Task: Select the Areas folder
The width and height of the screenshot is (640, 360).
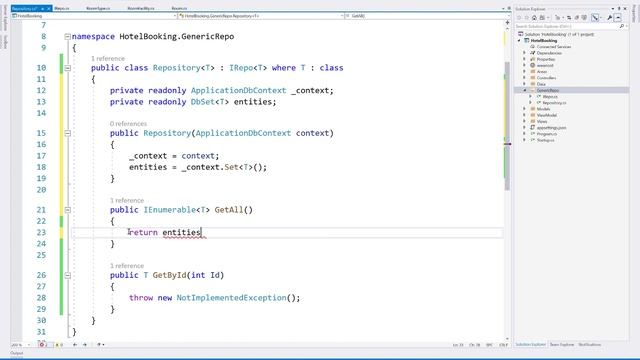Action: tap(542, 72)
